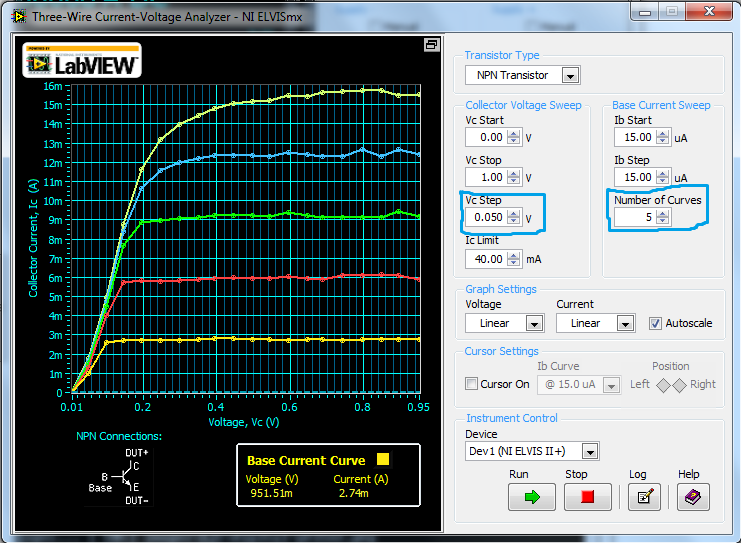
Task: Click the cursor Position Right diamond button
Action: (x=680, y=386)
